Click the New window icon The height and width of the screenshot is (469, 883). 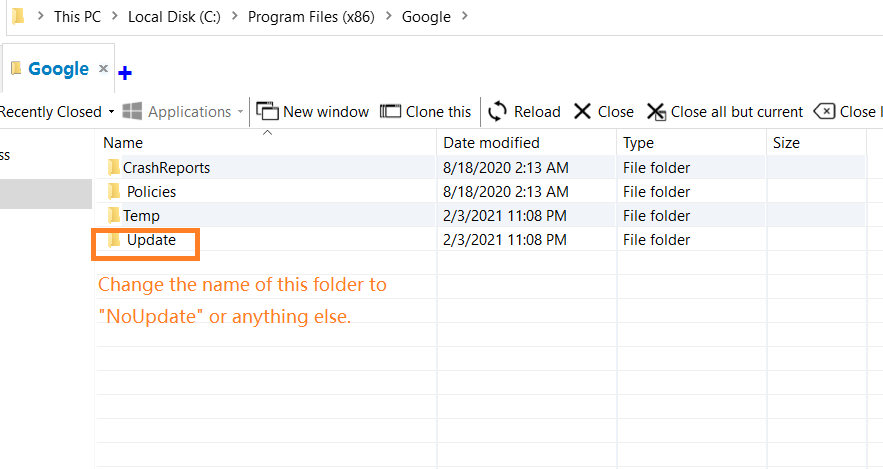click(x=267, y=111)
